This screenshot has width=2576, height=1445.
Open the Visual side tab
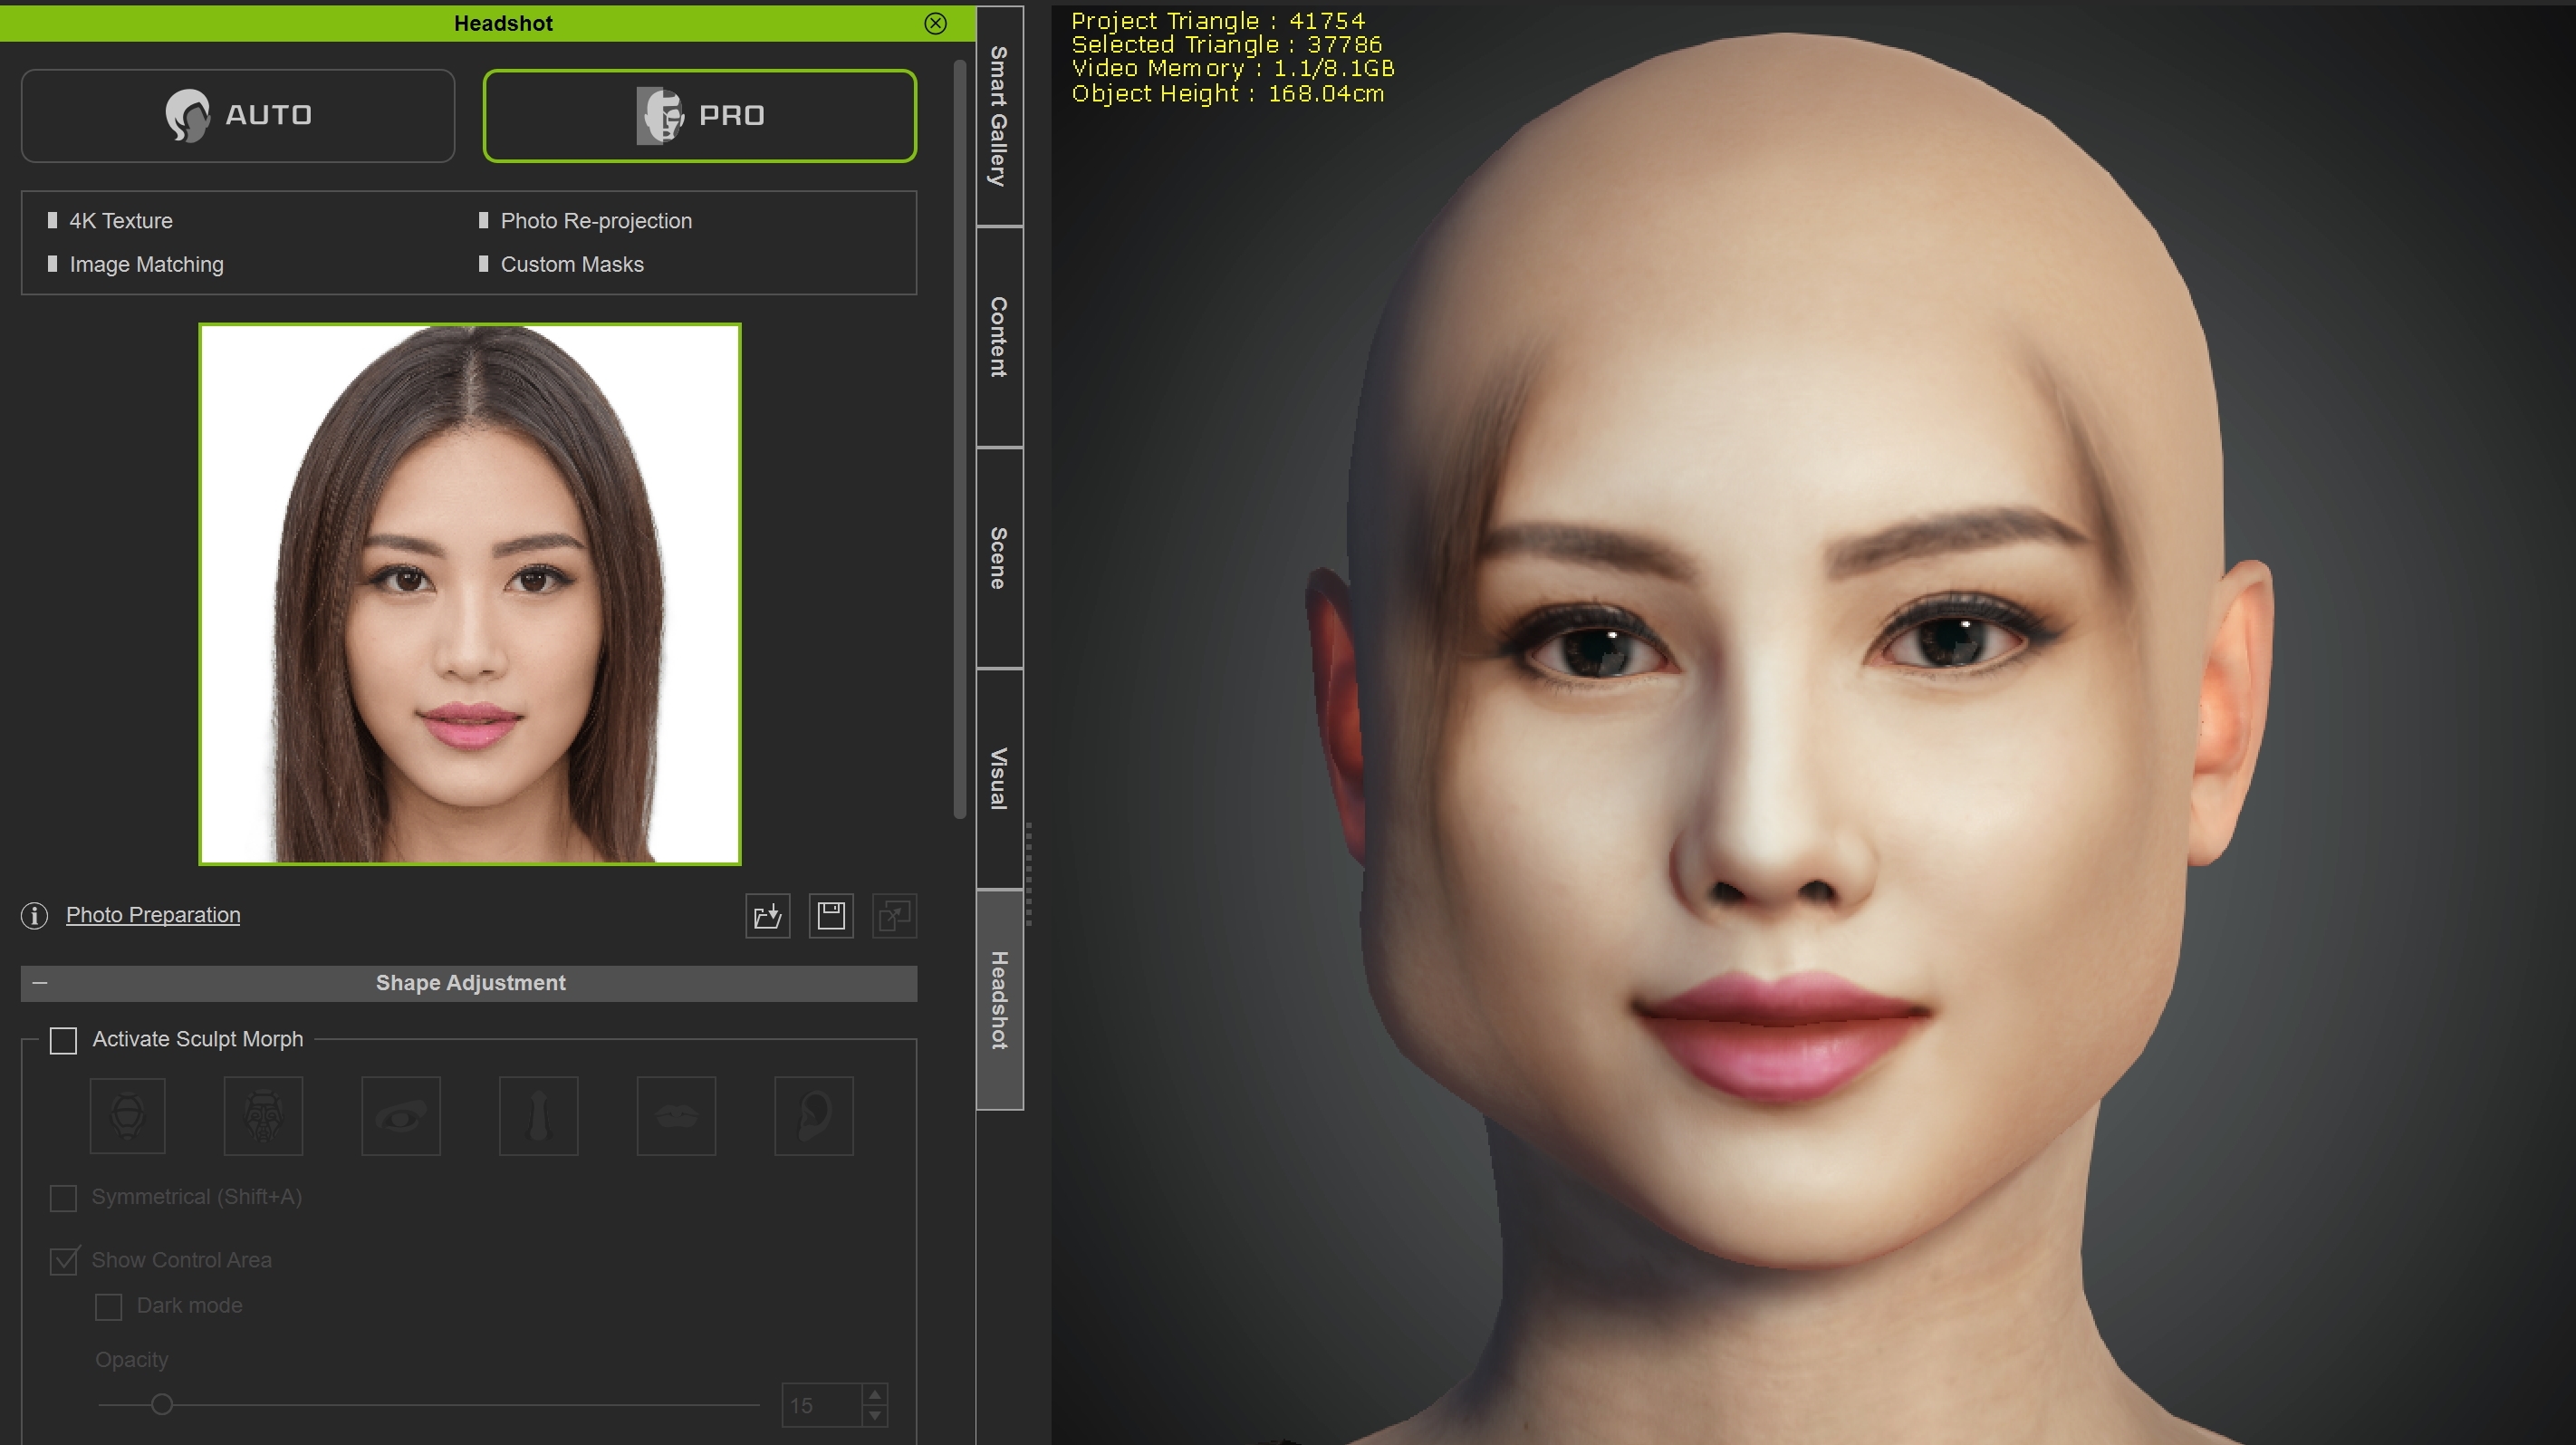998,779
